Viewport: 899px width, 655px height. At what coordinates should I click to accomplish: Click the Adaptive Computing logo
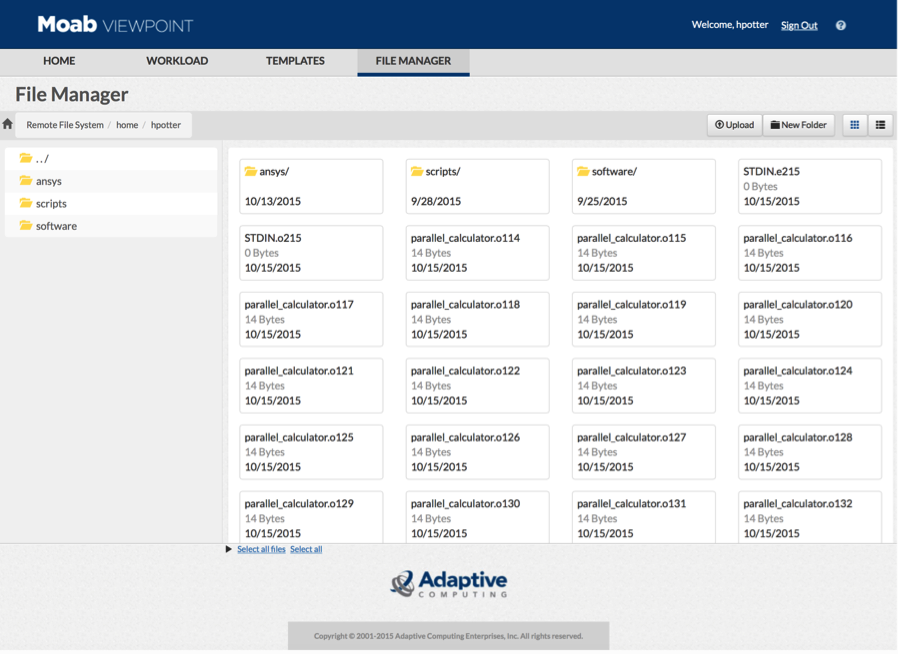point(449,584)
